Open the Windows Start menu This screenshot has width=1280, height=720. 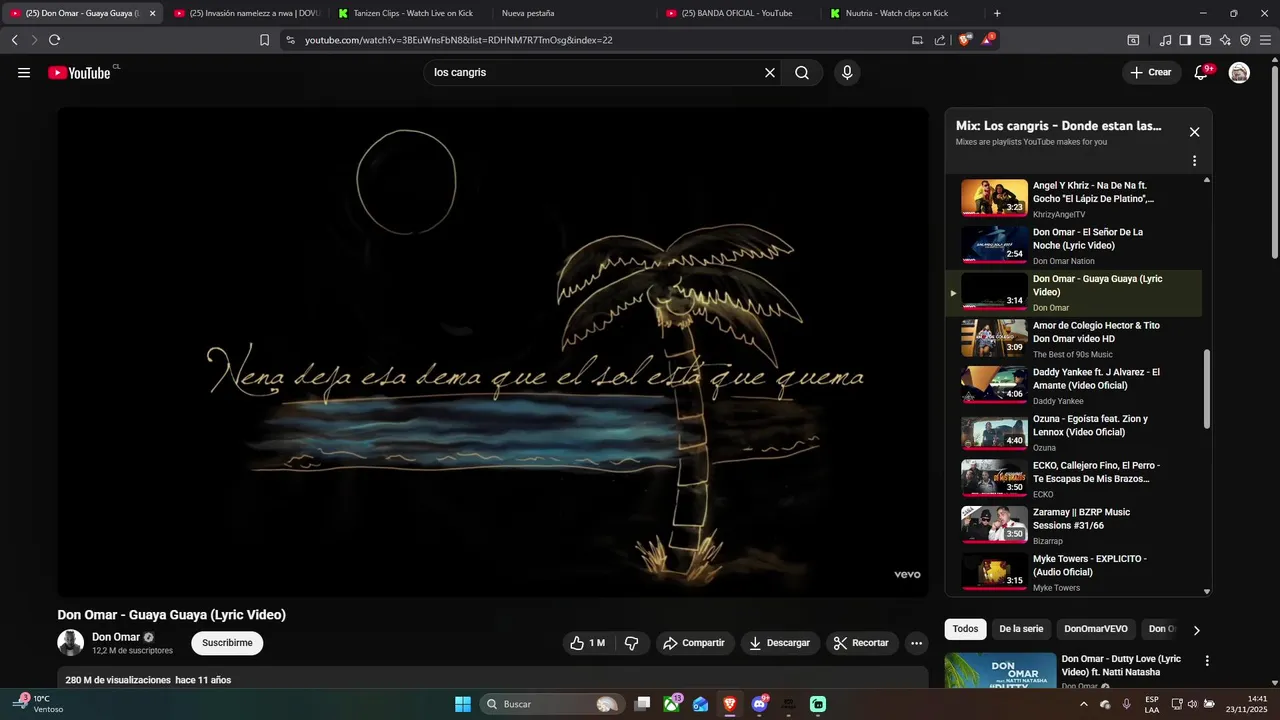[463, 704]
